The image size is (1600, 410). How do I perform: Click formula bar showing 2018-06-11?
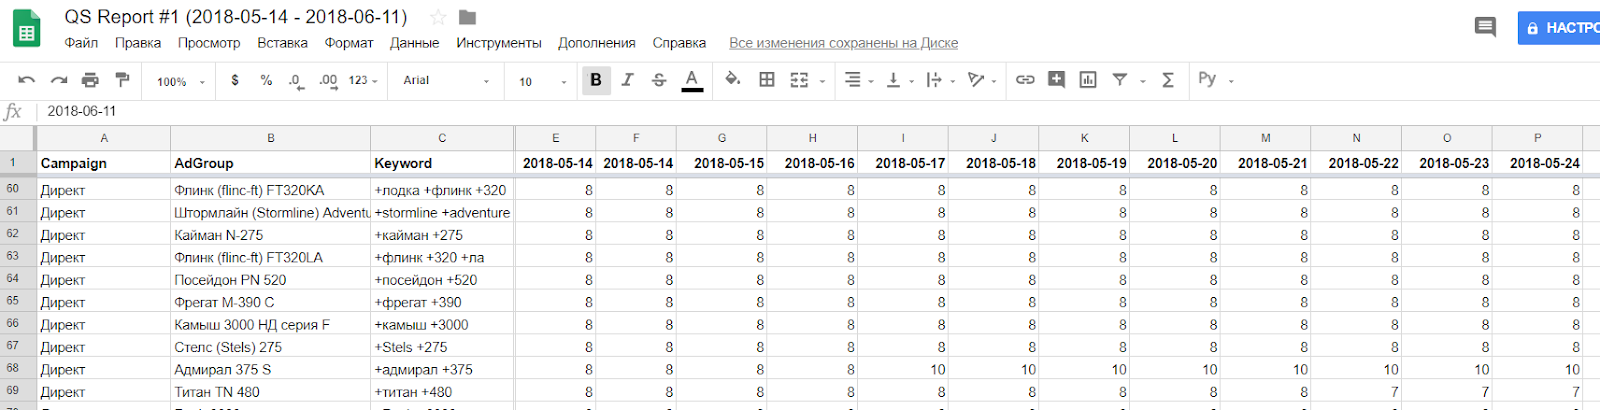pos(820,111)
